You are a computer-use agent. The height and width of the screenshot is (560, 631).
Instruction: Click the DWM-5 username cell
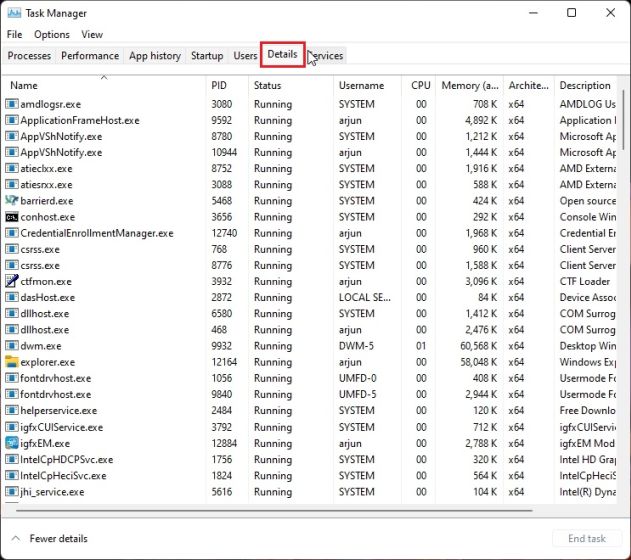pyautogui.click(x=356, y=346)
